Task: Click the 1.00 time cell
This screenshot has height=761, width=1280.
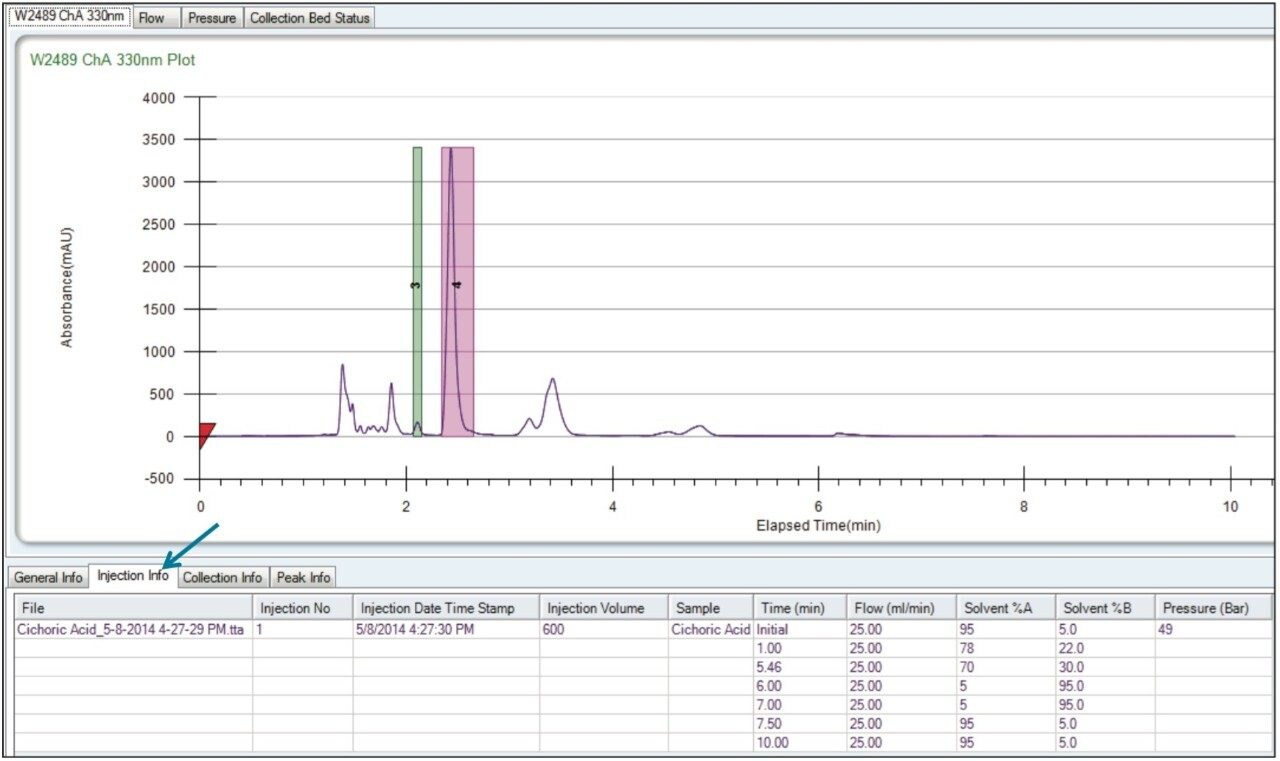Action: (798, 649)
